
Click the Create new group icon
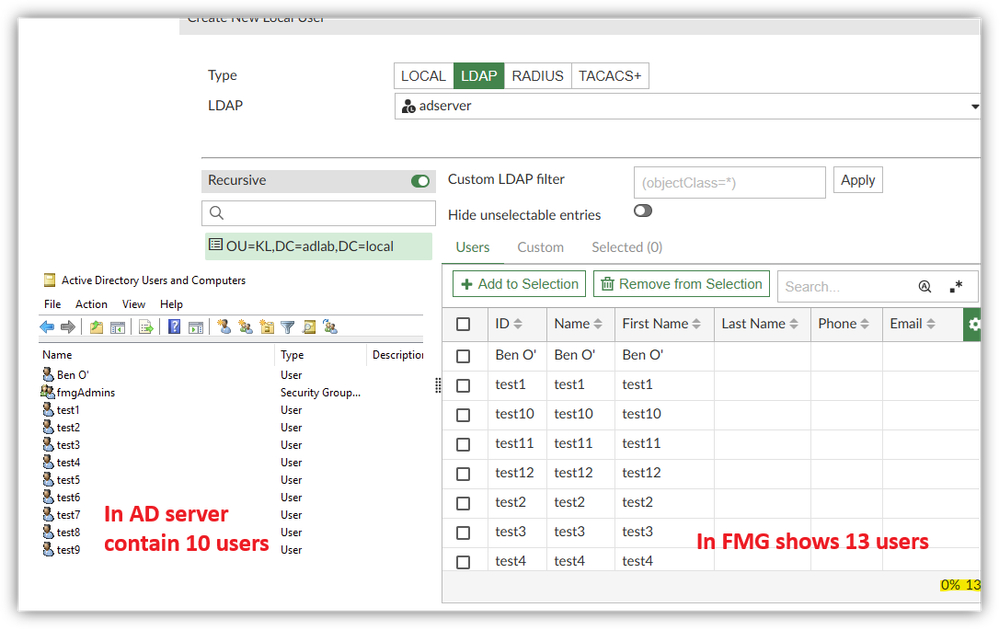pyautogui.click(x=245, y=327)
